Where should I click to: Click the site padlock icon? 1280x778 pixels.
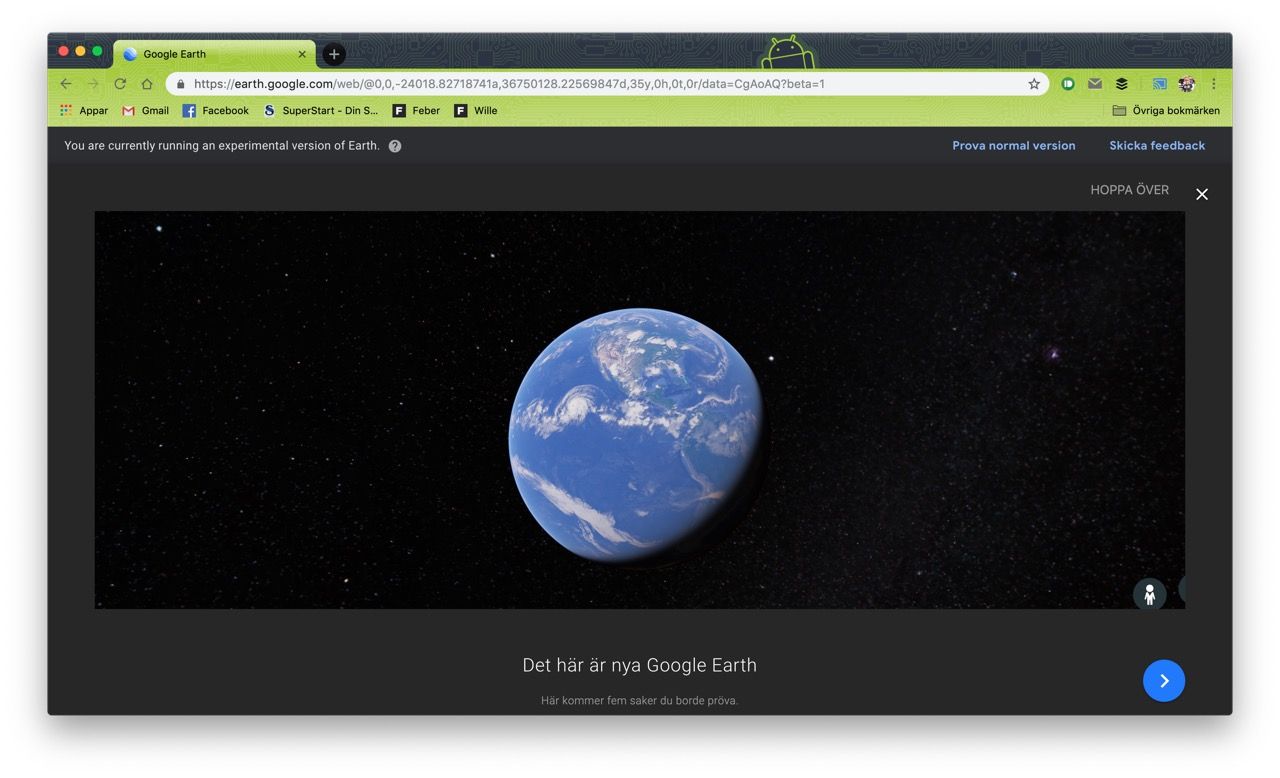pyautogui.click(x=181, y=84)
